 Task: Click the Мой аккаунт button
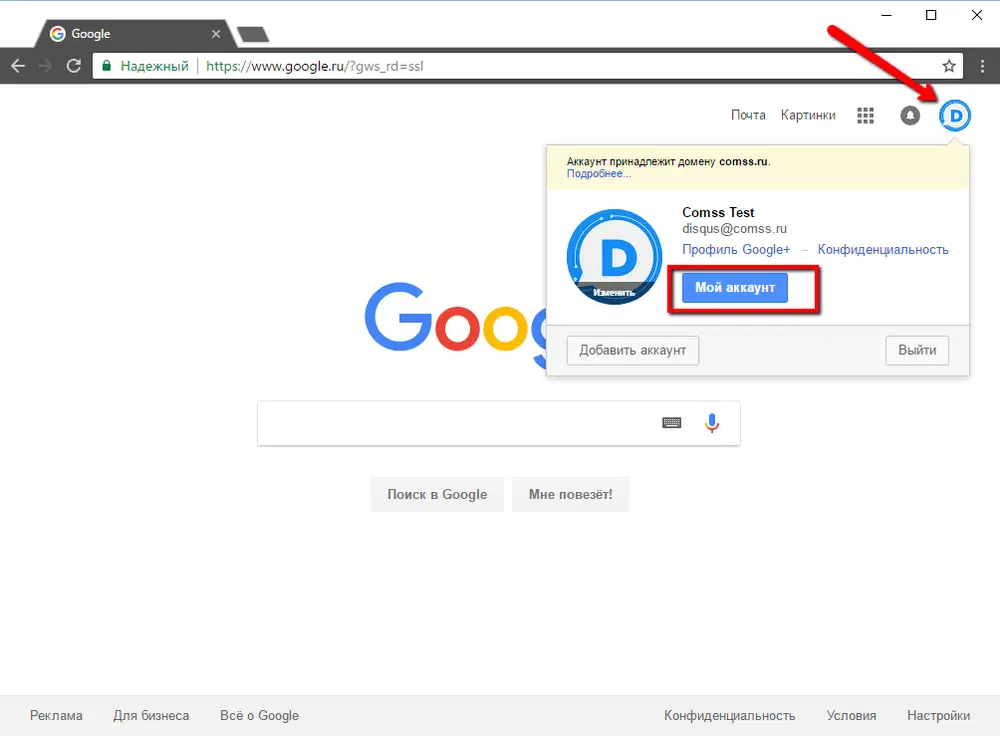(x=735, y=288)
